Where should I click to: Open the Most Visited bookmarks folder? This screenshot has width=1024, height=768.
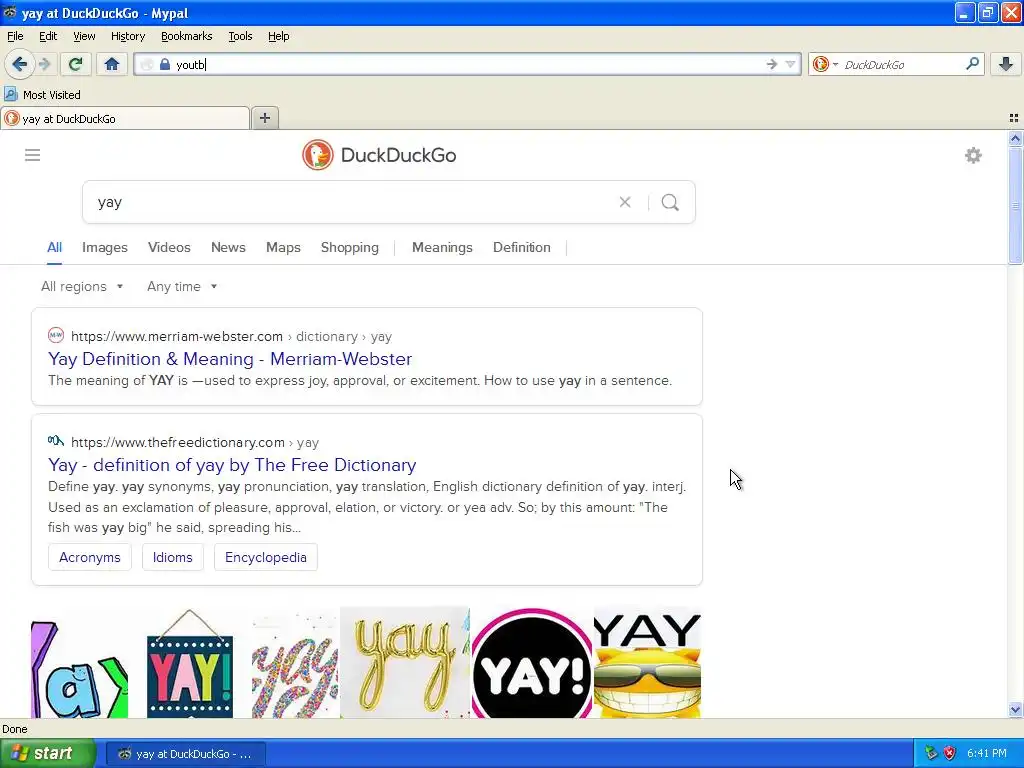click(x=43, y=95)
